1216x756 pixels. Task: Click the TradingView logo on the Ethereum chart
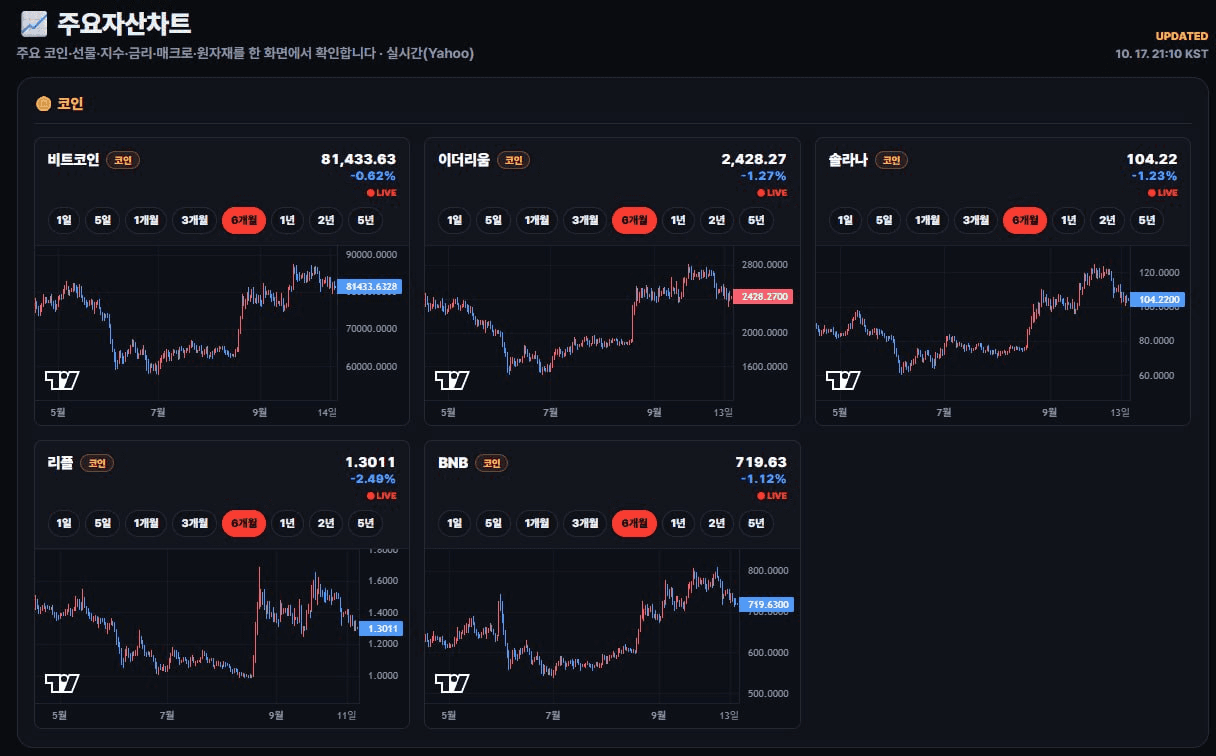tap(452, 380)
